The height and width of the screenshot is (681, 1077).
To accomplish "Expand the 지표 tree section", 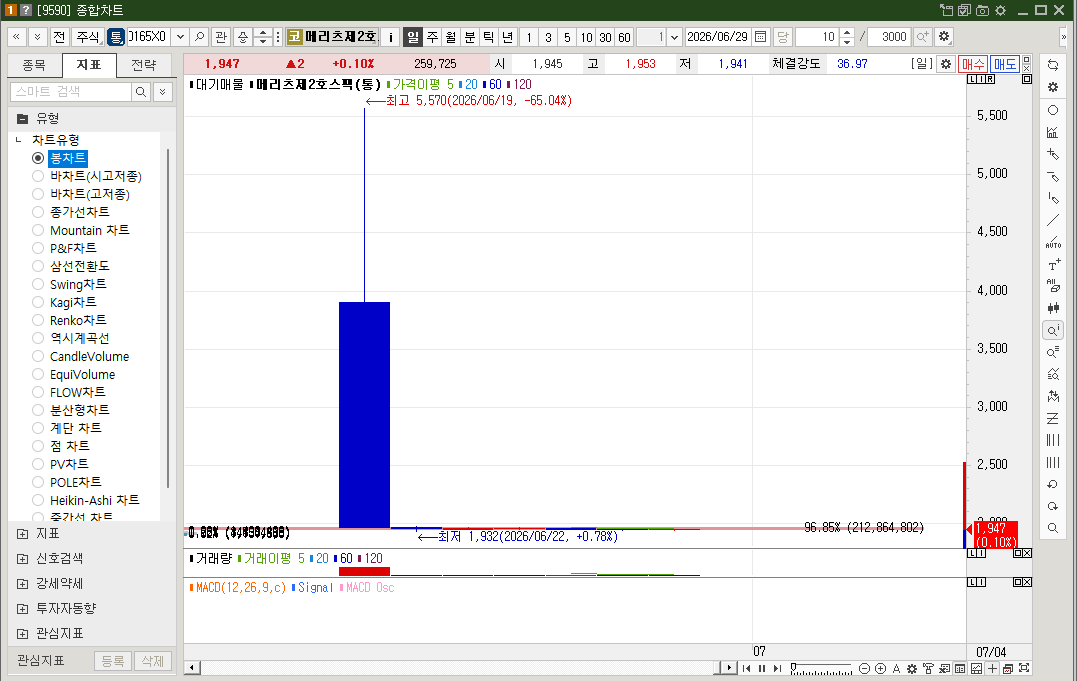I will point(23,534).
